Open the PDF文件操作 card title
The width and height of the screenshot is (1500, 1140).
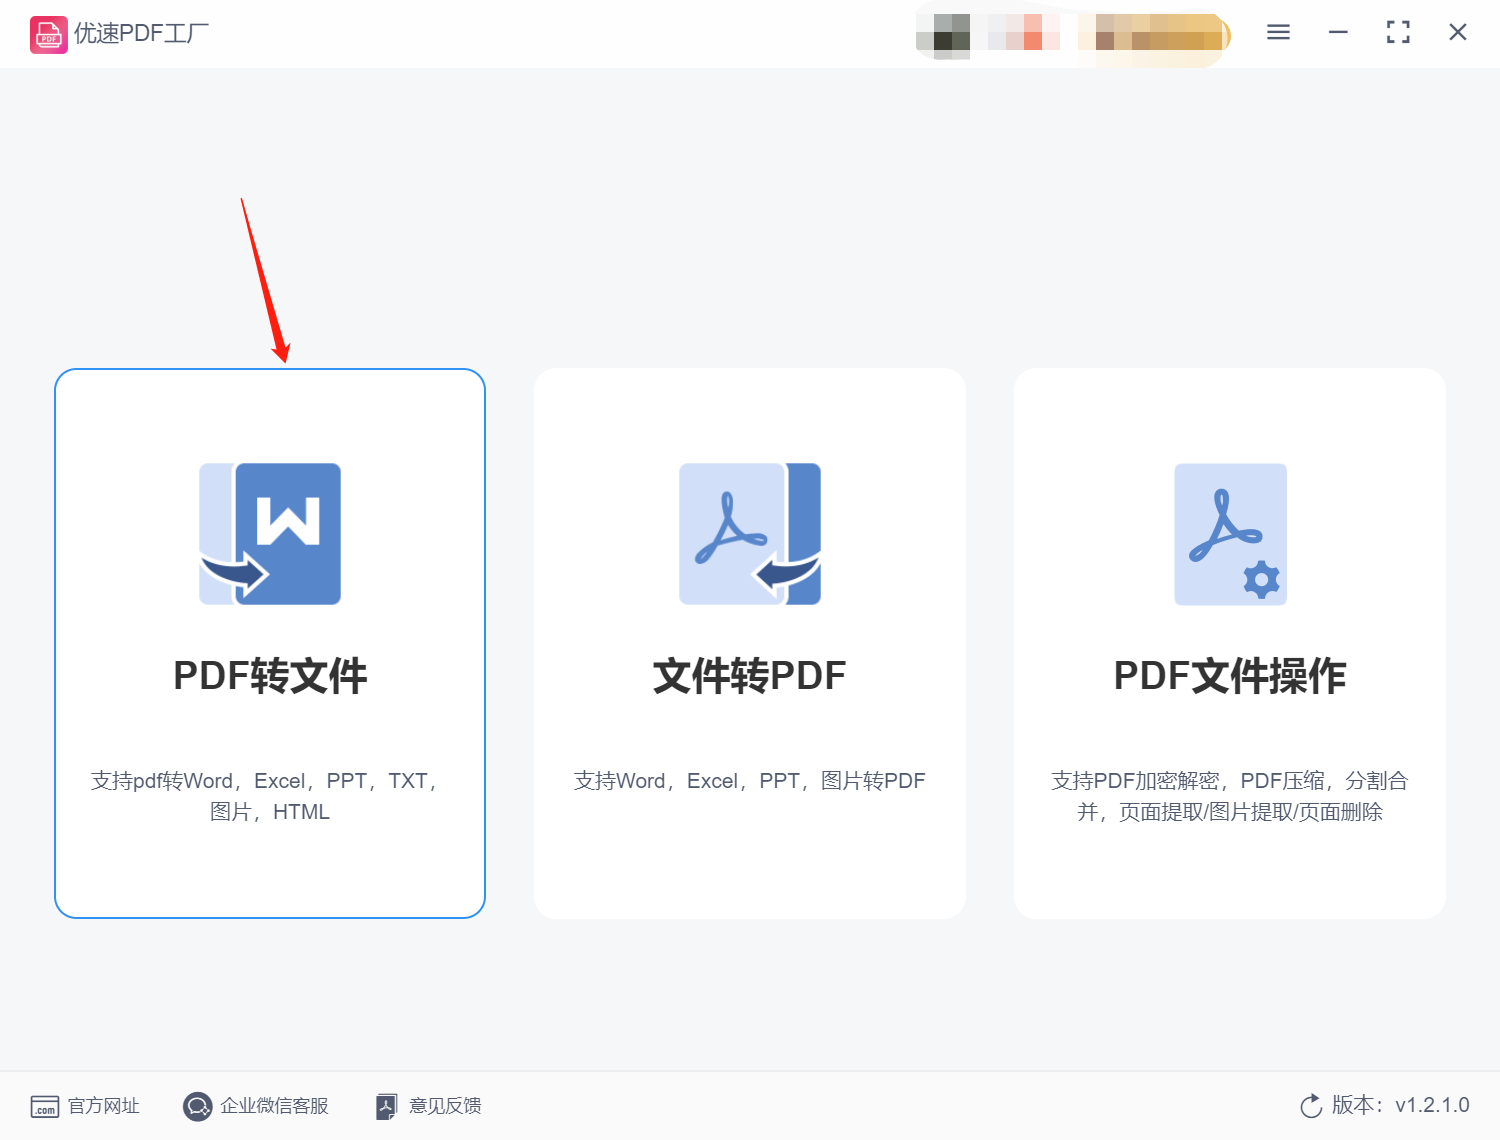[1230, 676]
